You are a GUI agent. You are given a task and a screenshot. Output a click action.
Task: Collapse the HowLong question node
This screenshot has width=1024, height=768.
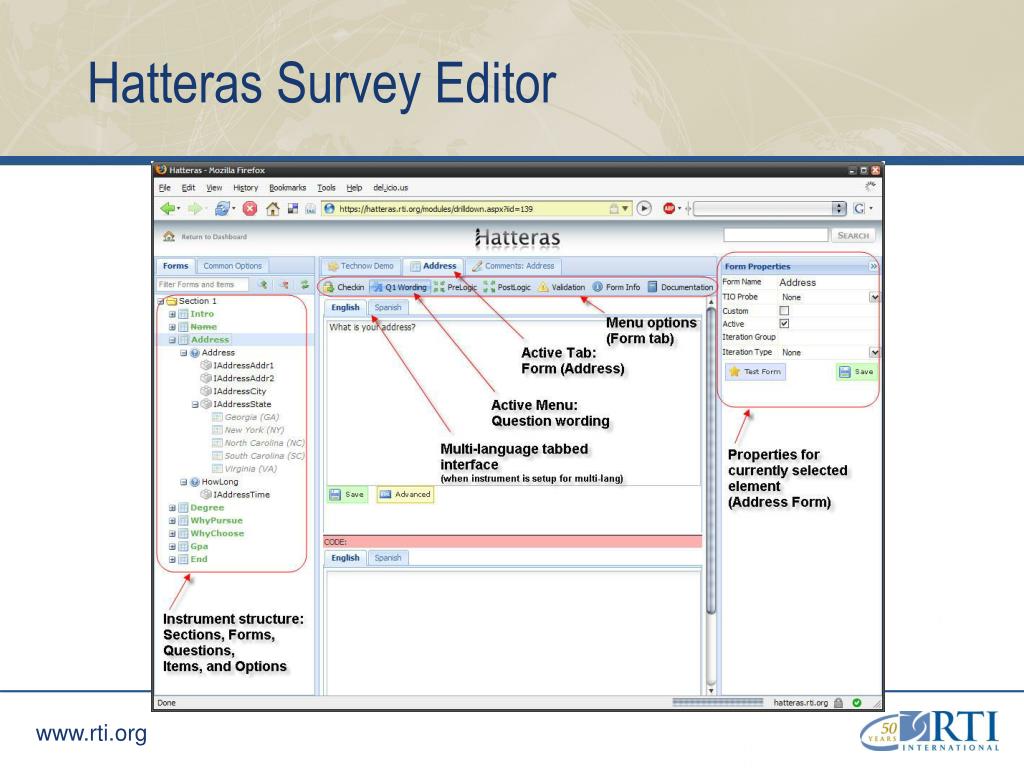coord(184,482)
